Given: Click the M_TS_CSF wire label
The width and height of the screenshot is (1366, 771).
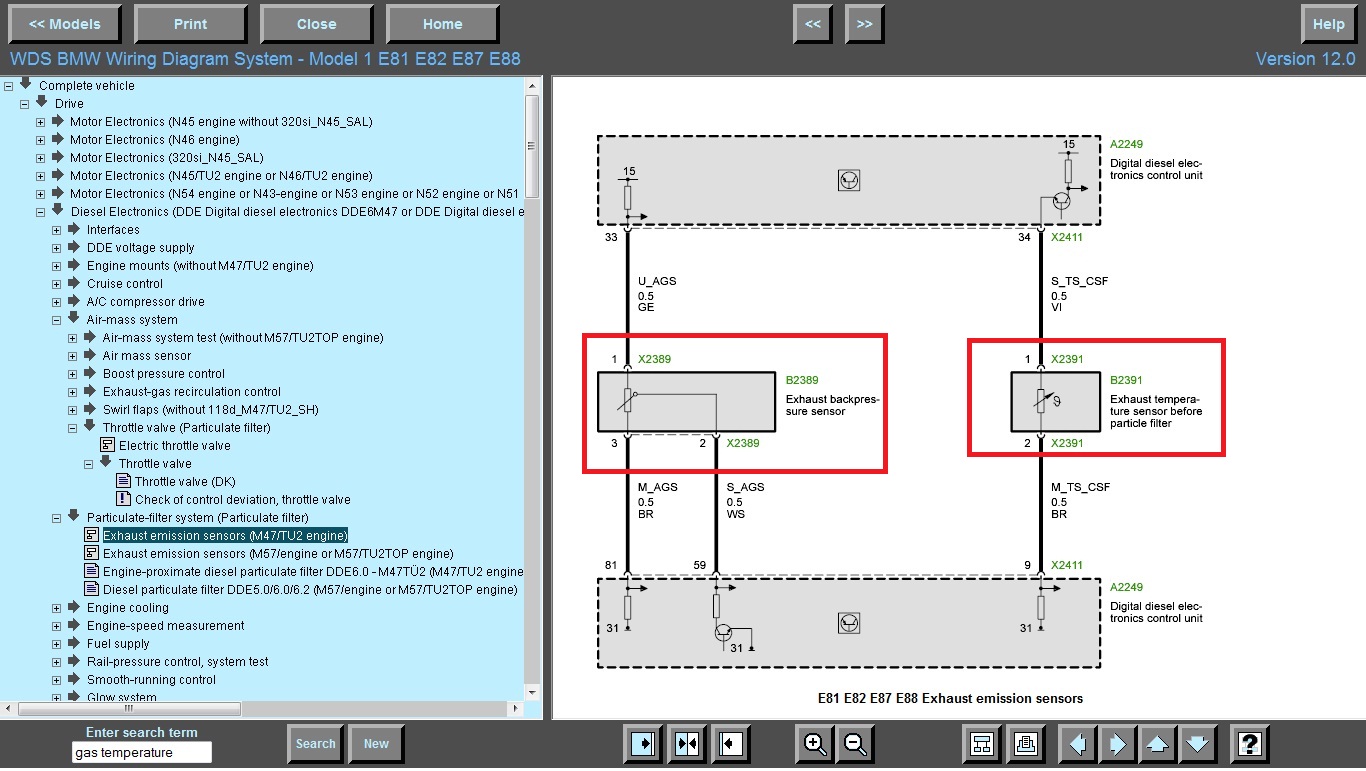Looking at the screenshot, I should point(1080,487).
